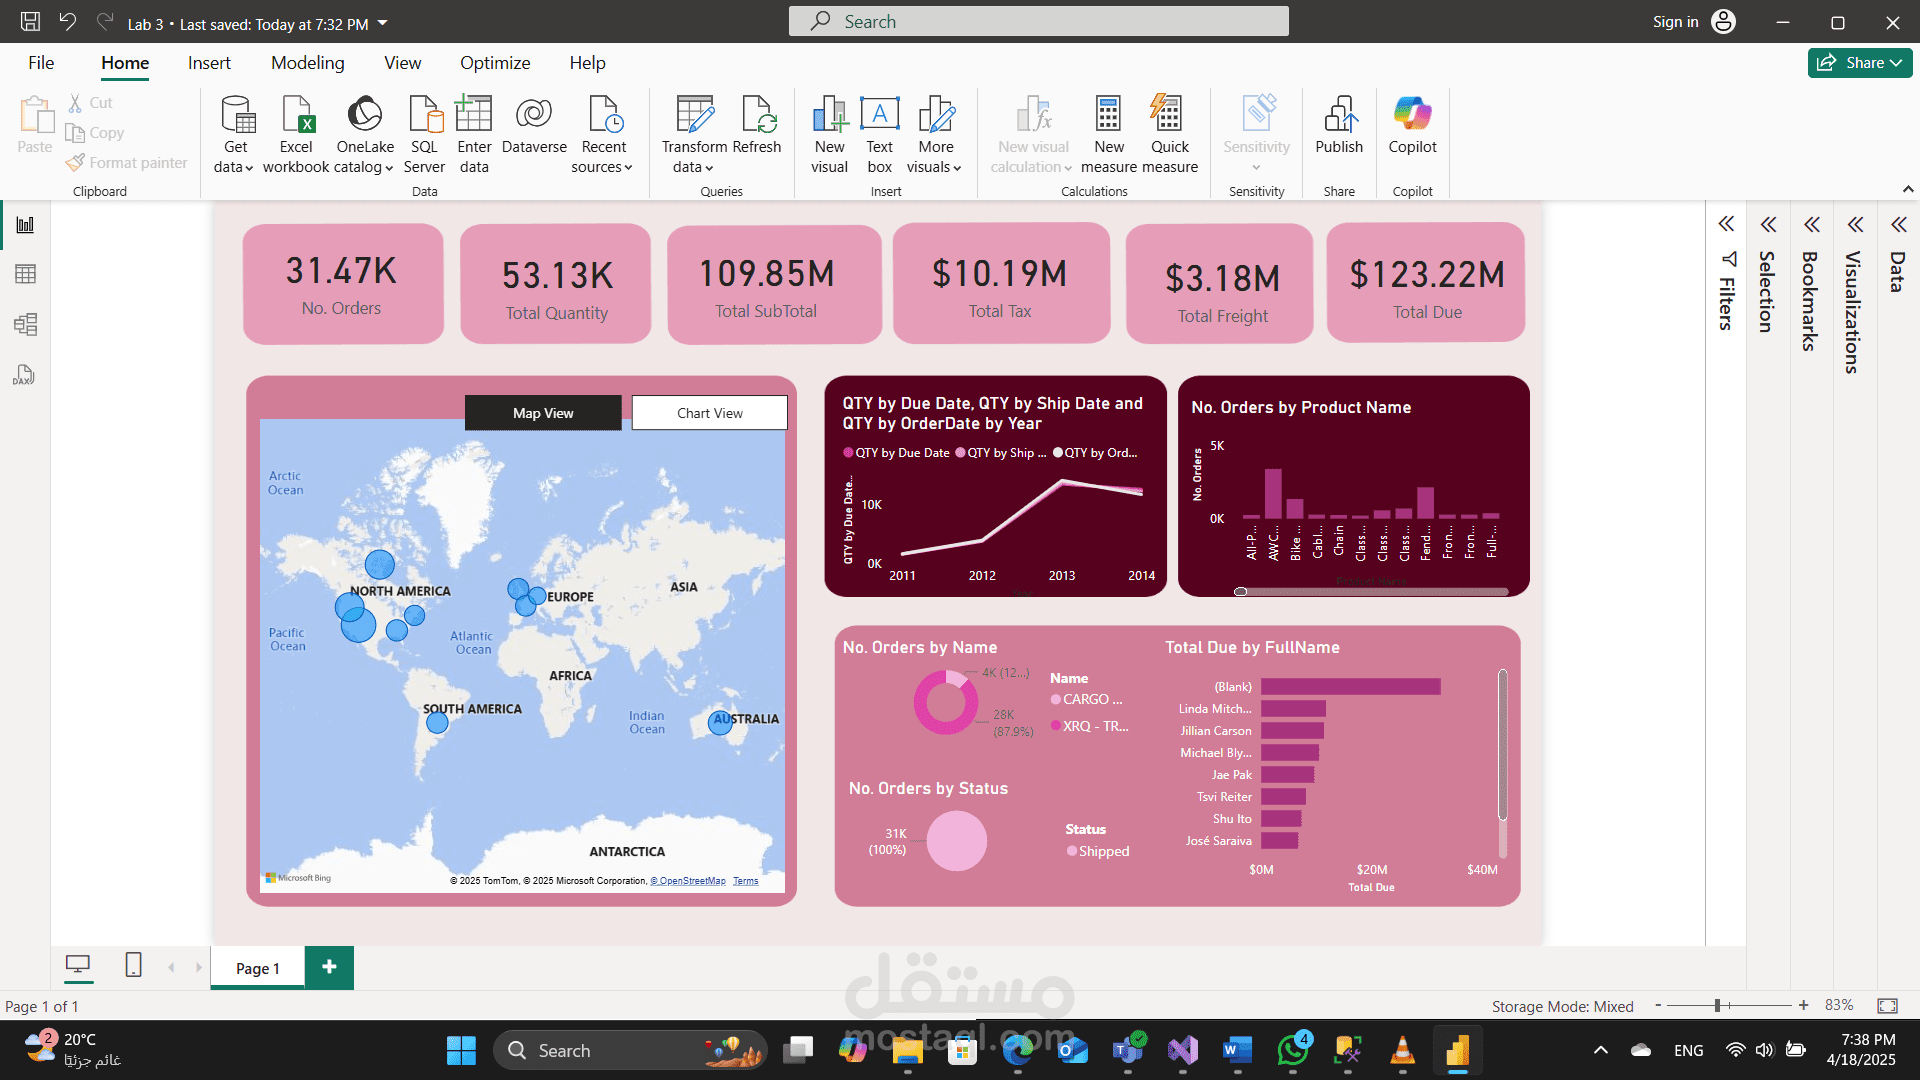Toggle CARGO legend item in donut chart

[1087, 699]
